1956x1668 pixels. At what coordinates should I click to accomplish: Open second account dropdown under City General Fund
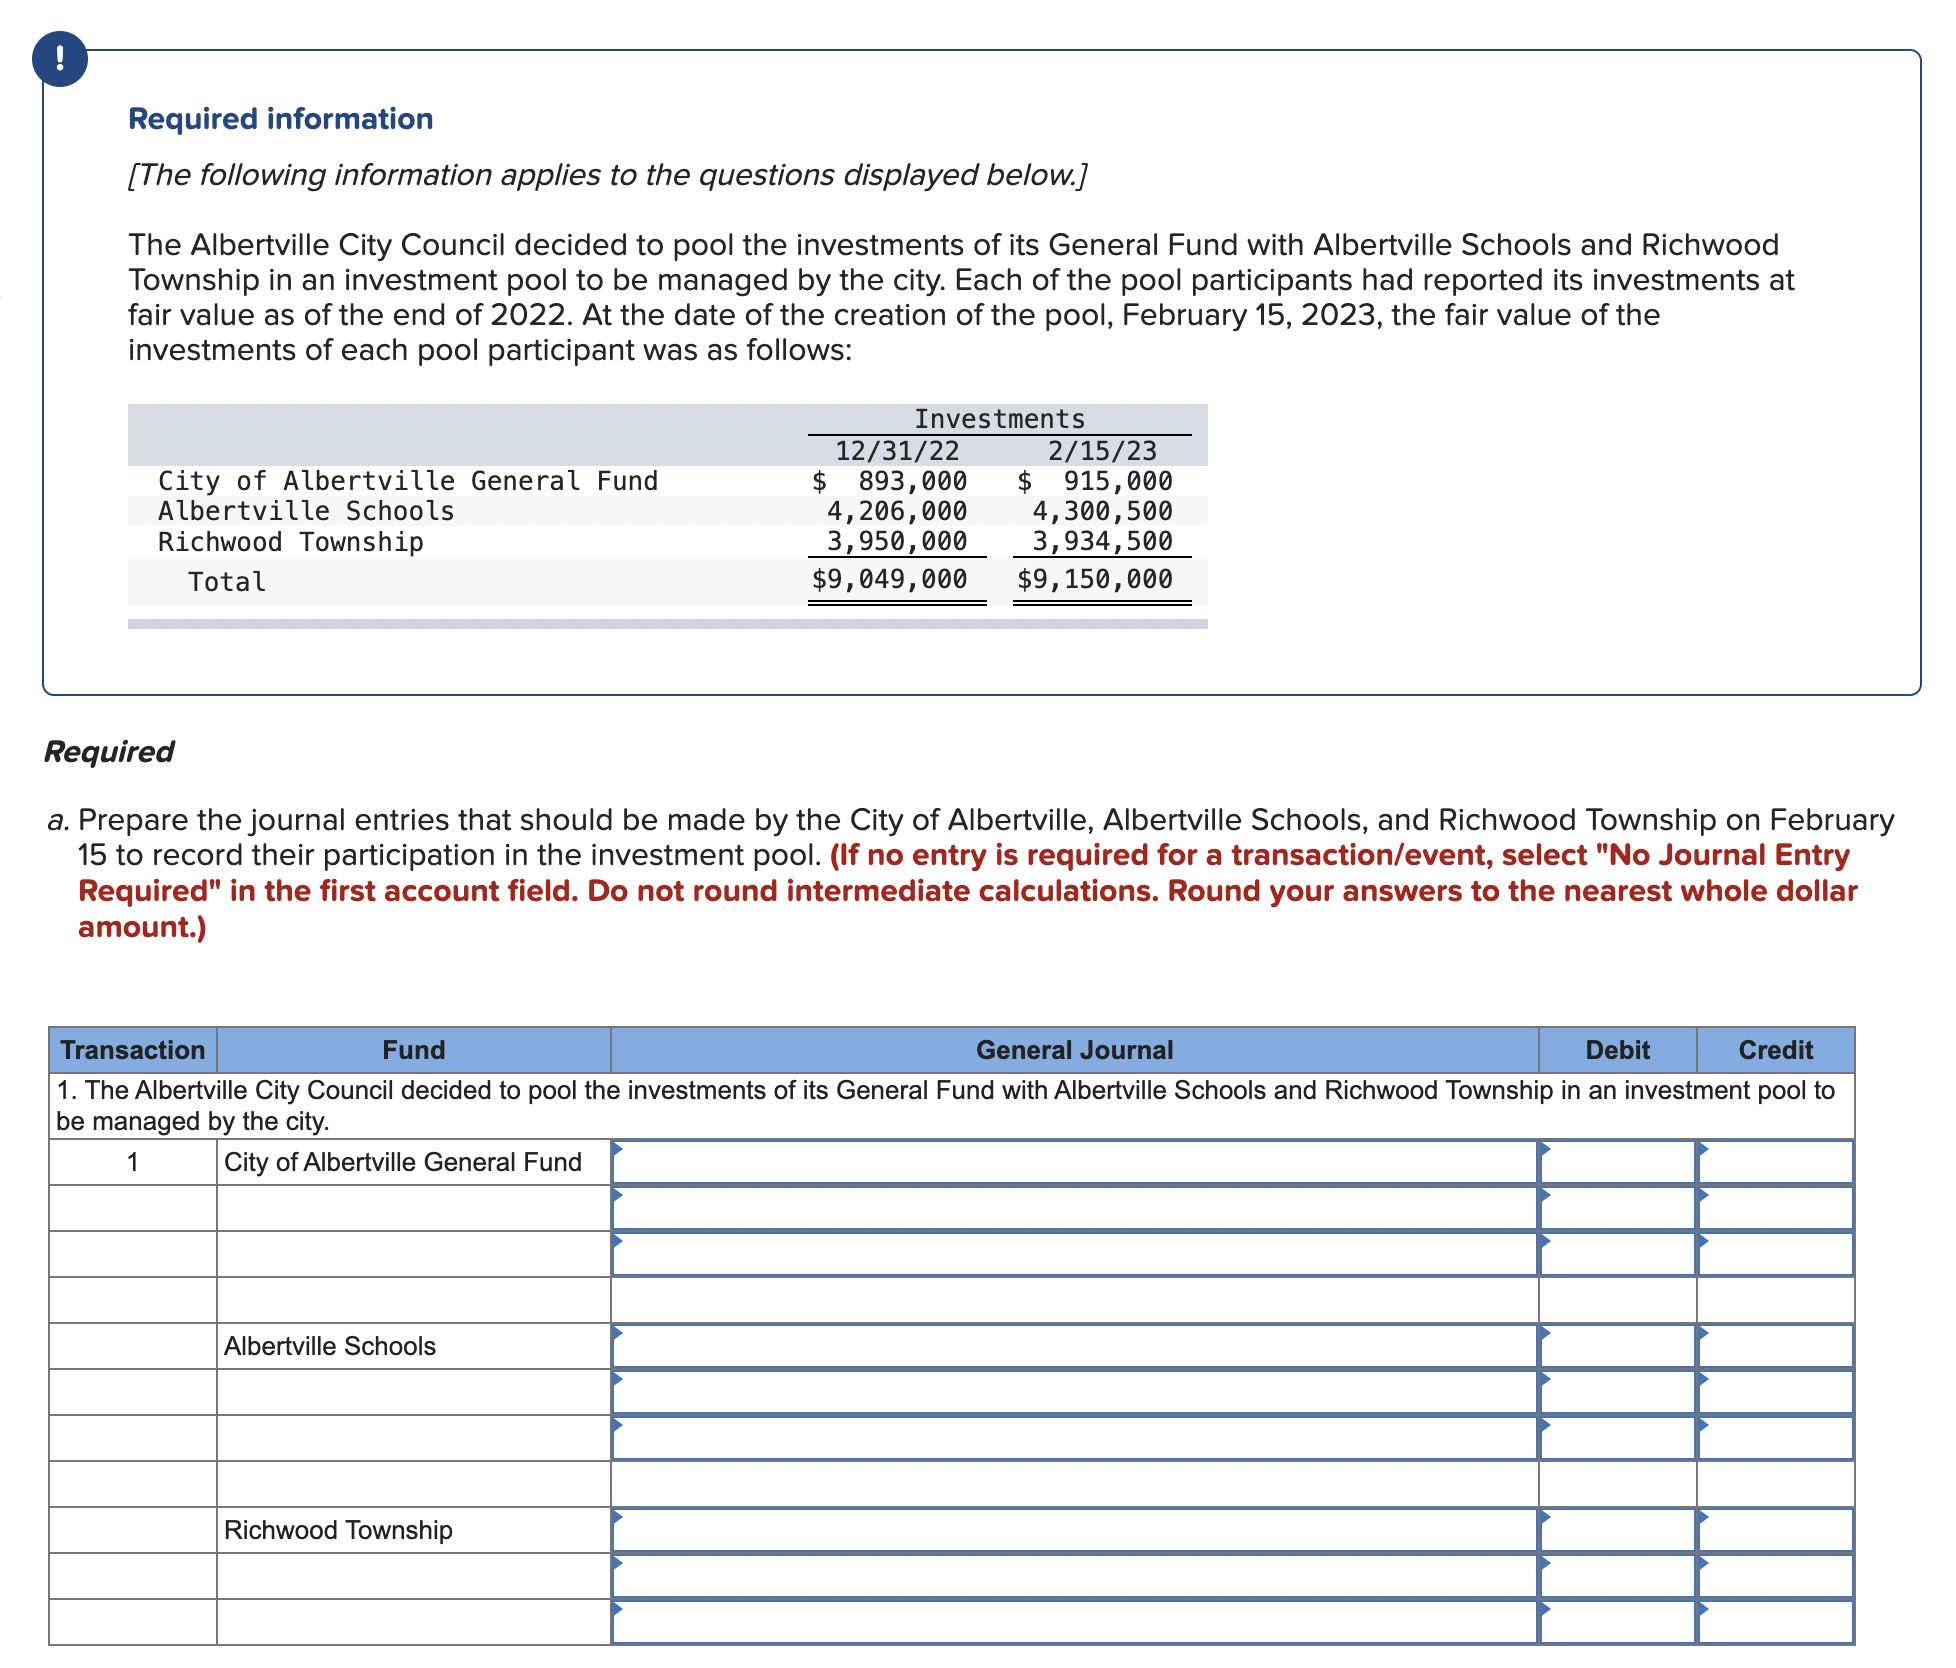[1074, 1208]
